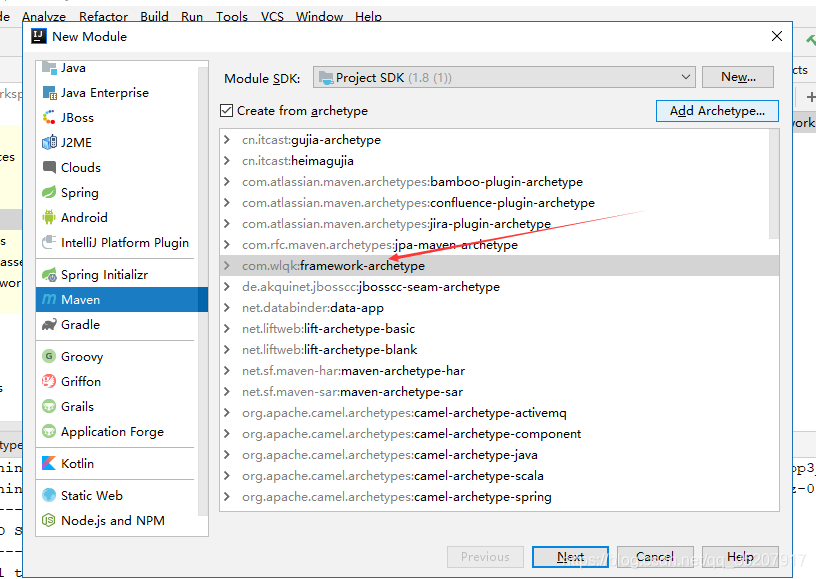
Task: Select jpa-maven-archetype row
Action: click(x=499, y=245)
